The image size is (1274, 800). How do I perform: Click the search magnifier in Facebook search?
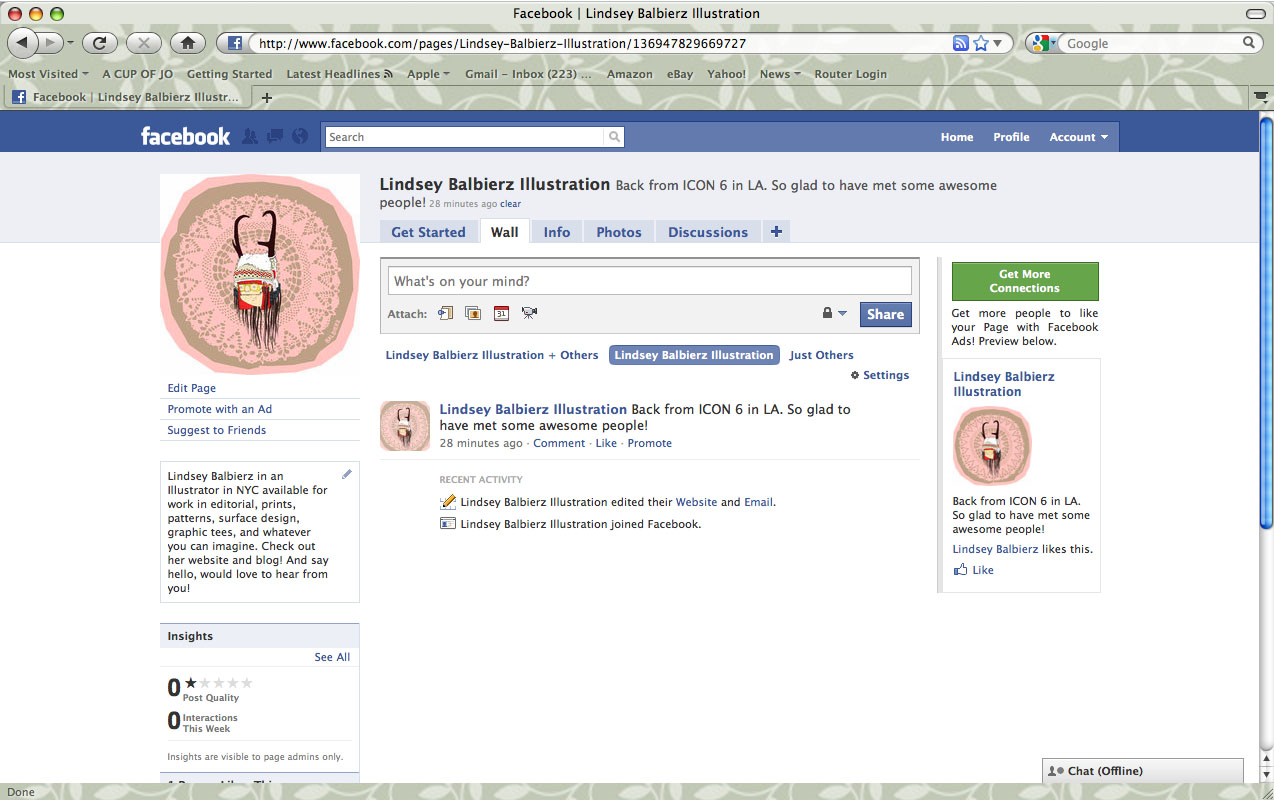coord(614,137)
